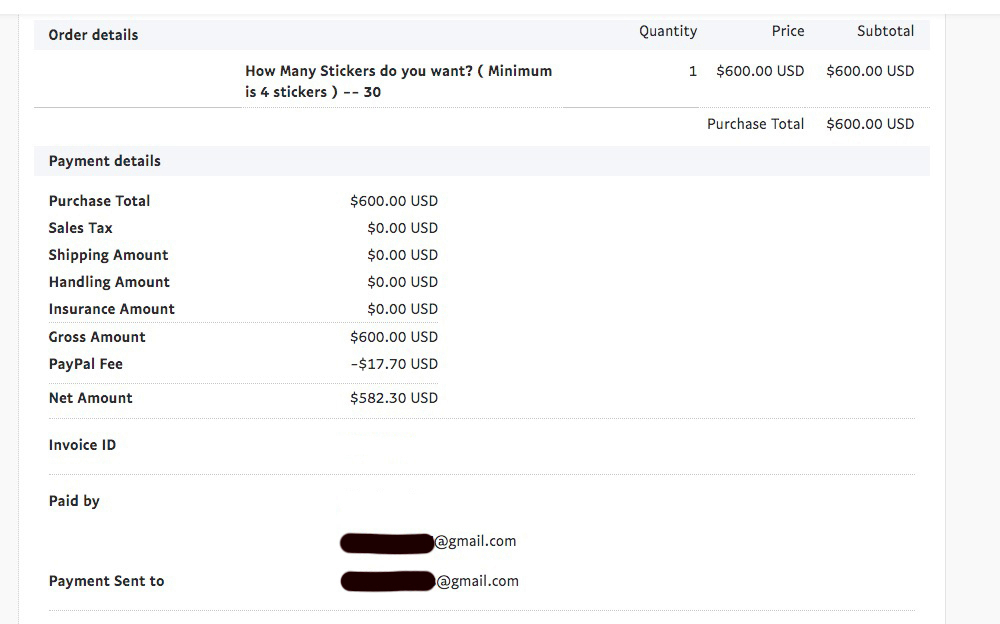Click the Paid by label

[x=74, y=501]
